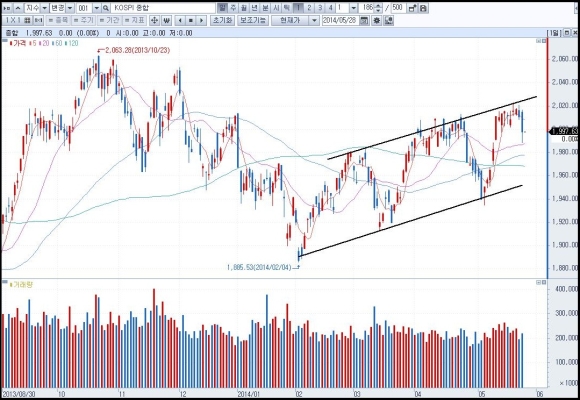The image size is (580, 400).
Task: Toggle the 분 (minute) period button
Action: 265,8
